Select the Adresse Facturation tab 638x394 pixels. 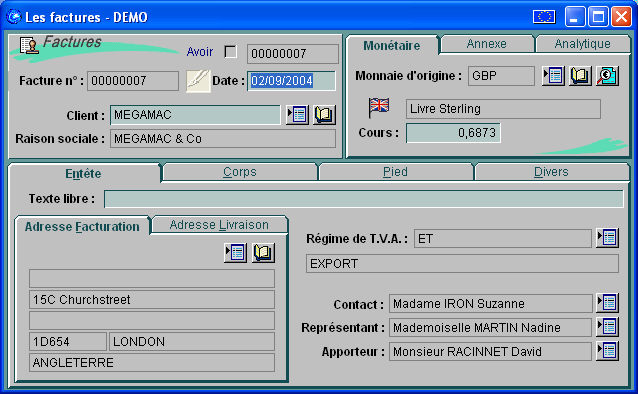82,226
